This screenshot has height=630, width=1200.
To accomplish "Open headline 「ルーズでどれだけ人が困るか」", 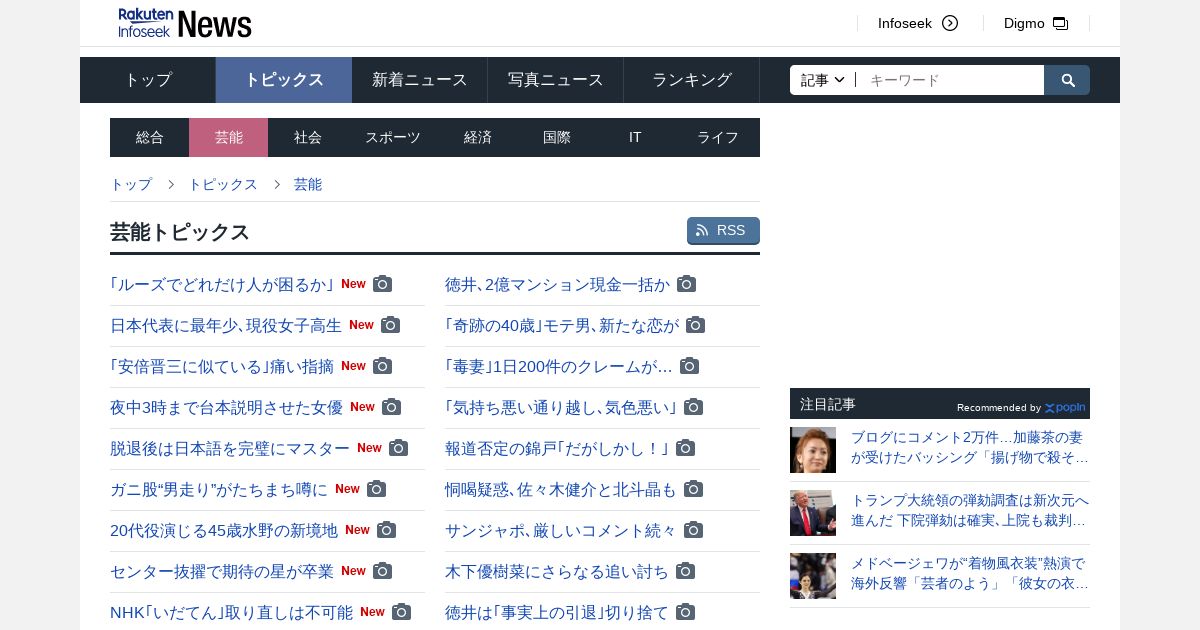I will 222,284.
